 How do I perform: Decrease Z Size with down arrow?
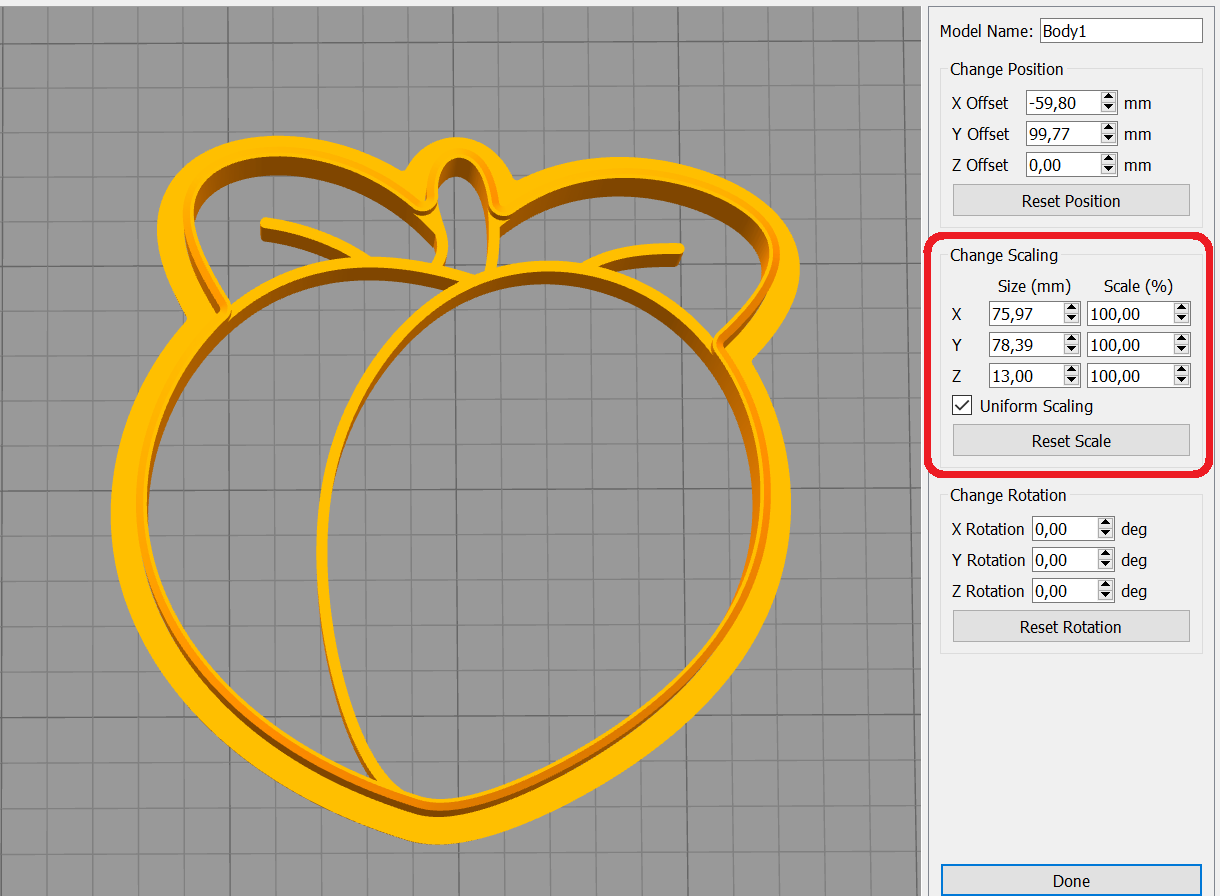pyautogui.click(x=1072, y=382)
